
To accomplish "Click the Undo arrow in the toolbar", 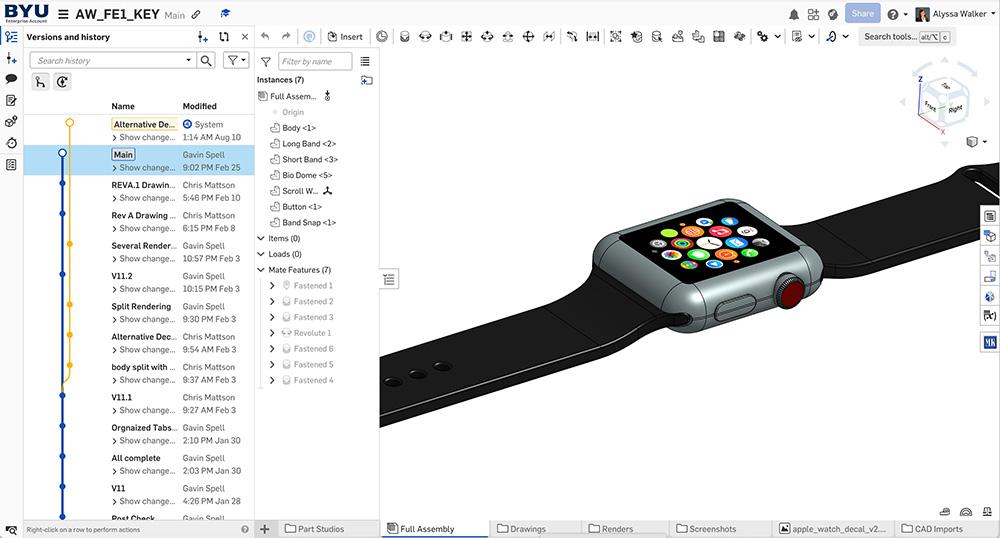I will [264, 37].
